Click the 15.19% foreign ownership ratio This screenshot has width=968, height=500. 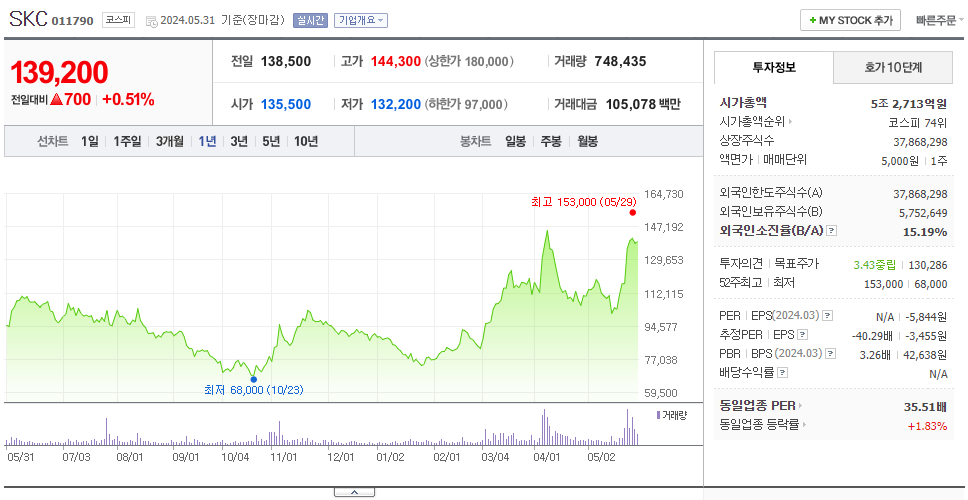[x=925, y=232]
